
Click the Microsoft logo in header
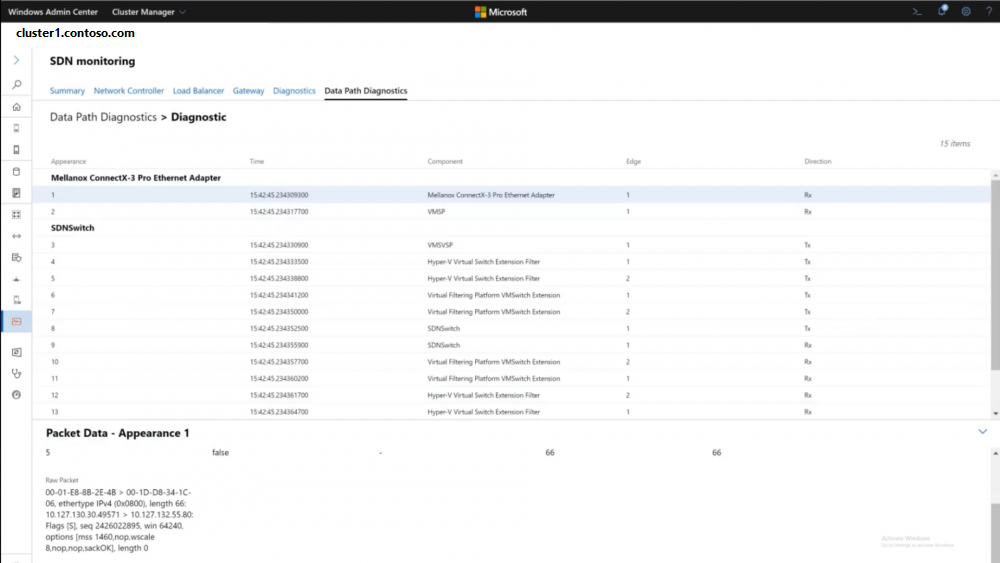point(501,11)
